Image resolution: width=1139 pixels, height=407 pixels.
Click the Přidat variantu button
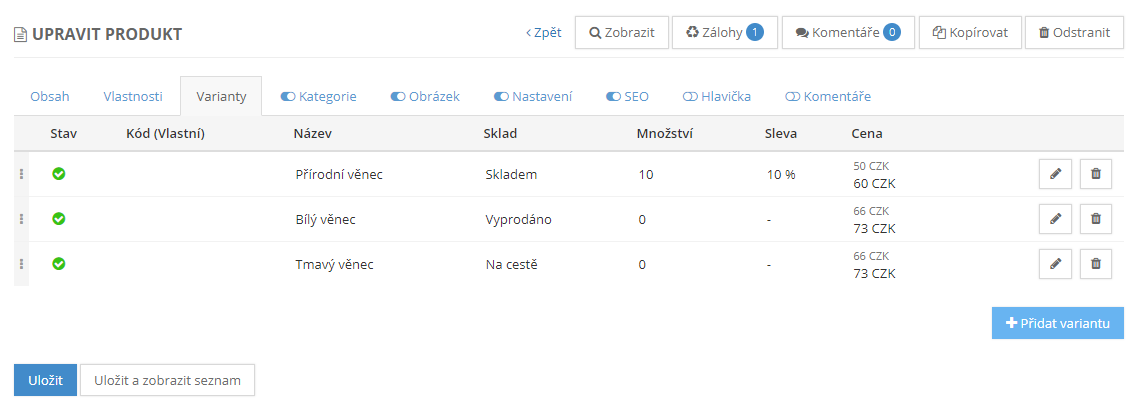pos(1057,323)
